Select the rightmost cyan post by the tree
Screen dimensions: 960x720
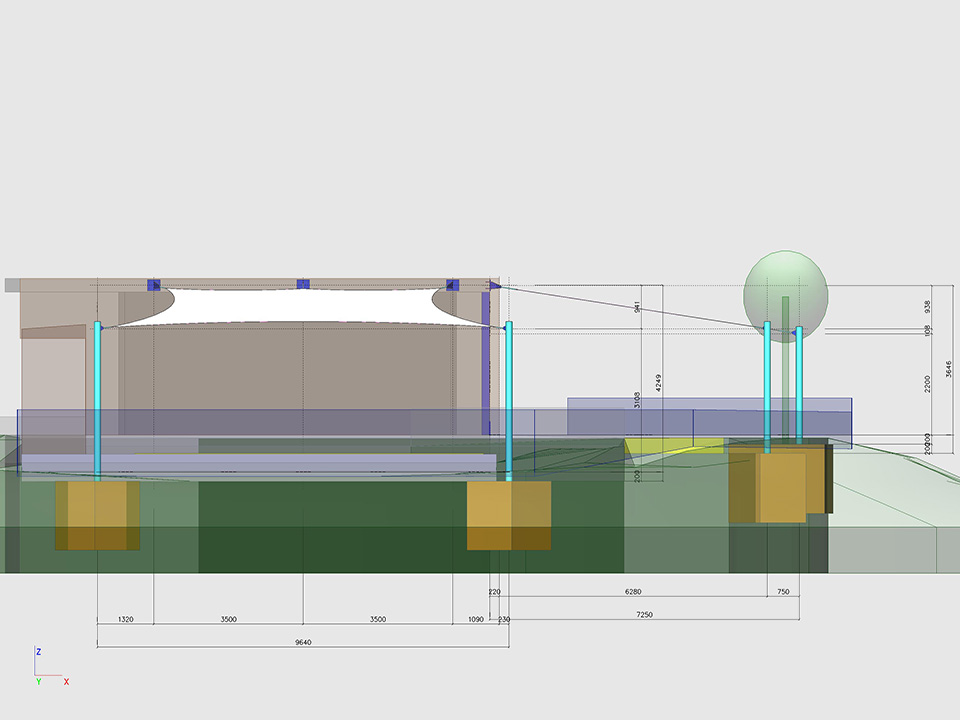[x=799, y=385]
